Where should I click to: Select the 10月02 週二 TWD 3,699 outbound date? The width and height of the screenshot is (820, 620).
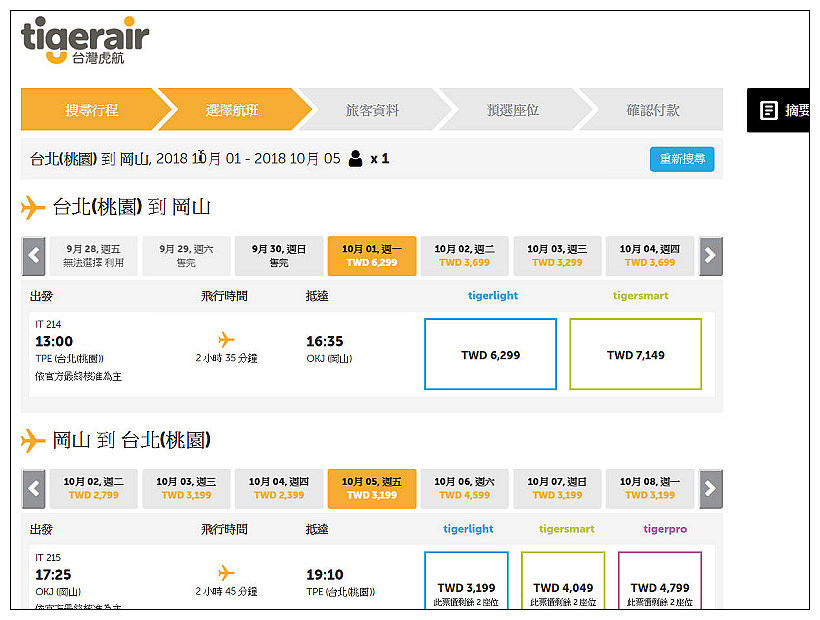(464, 256)
